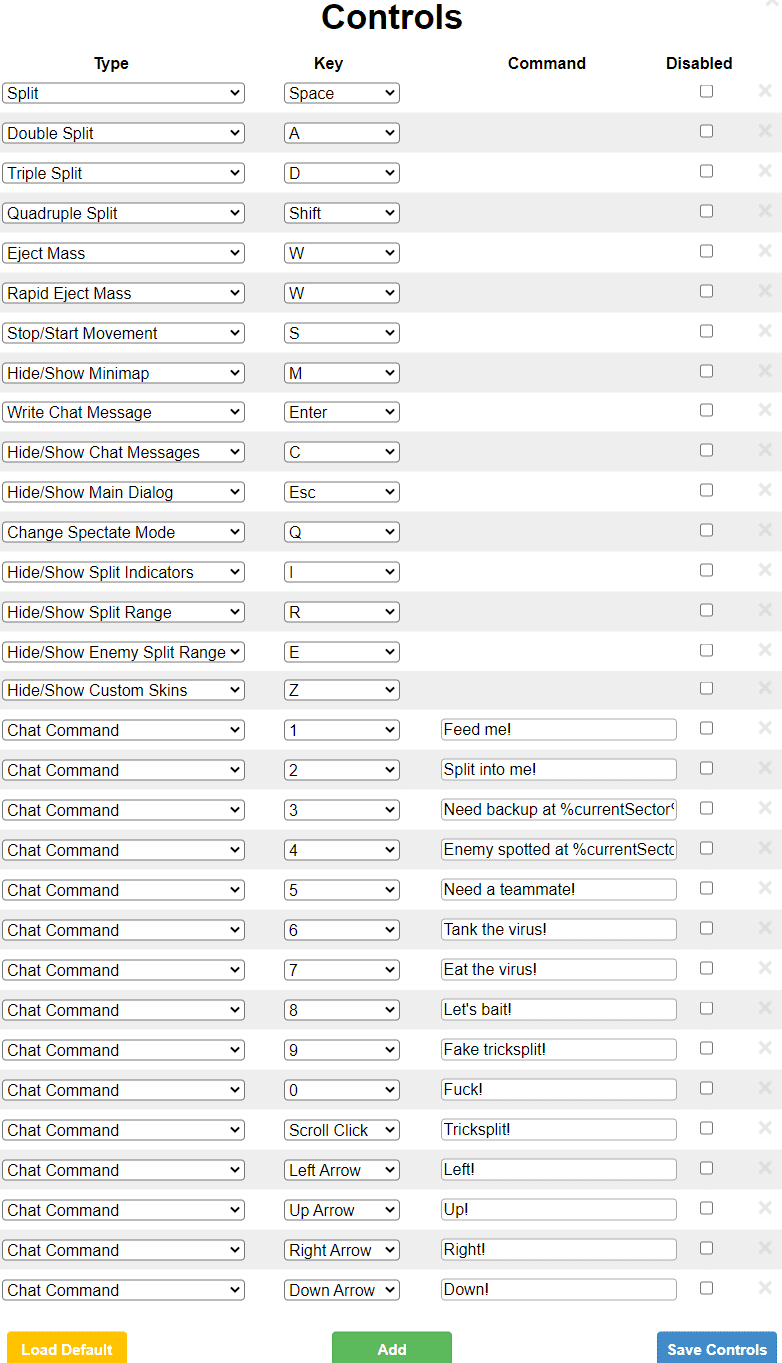
Task: Disable the Double Split control
Action: pos(706,131)
